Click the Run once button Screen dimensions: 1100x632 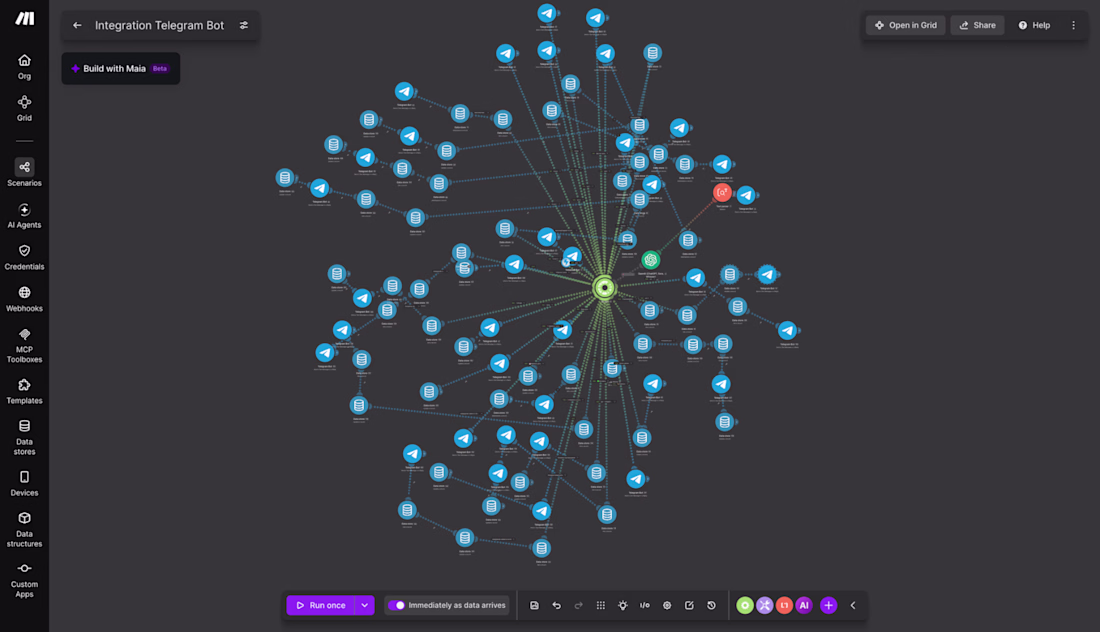point(321,605)
